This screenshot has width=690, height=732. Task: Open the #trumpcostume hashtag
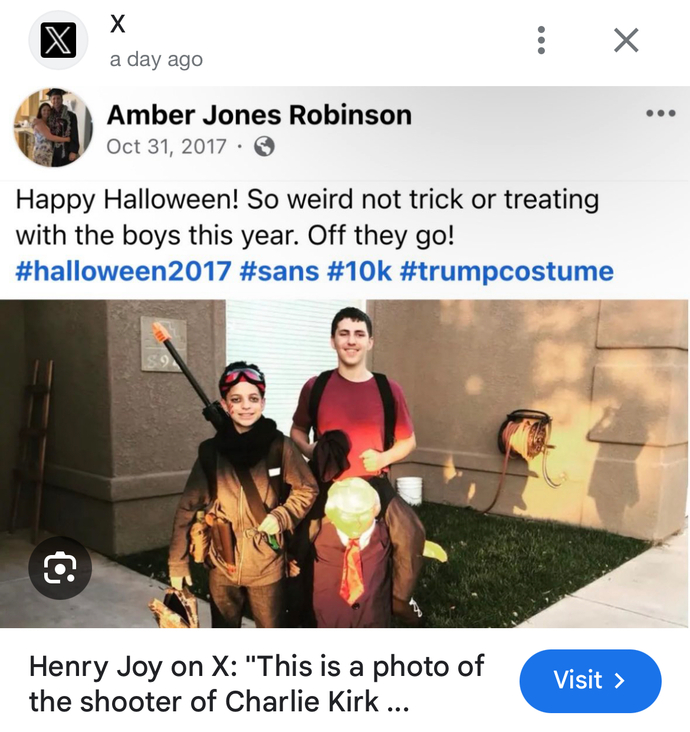click(507, 271)
